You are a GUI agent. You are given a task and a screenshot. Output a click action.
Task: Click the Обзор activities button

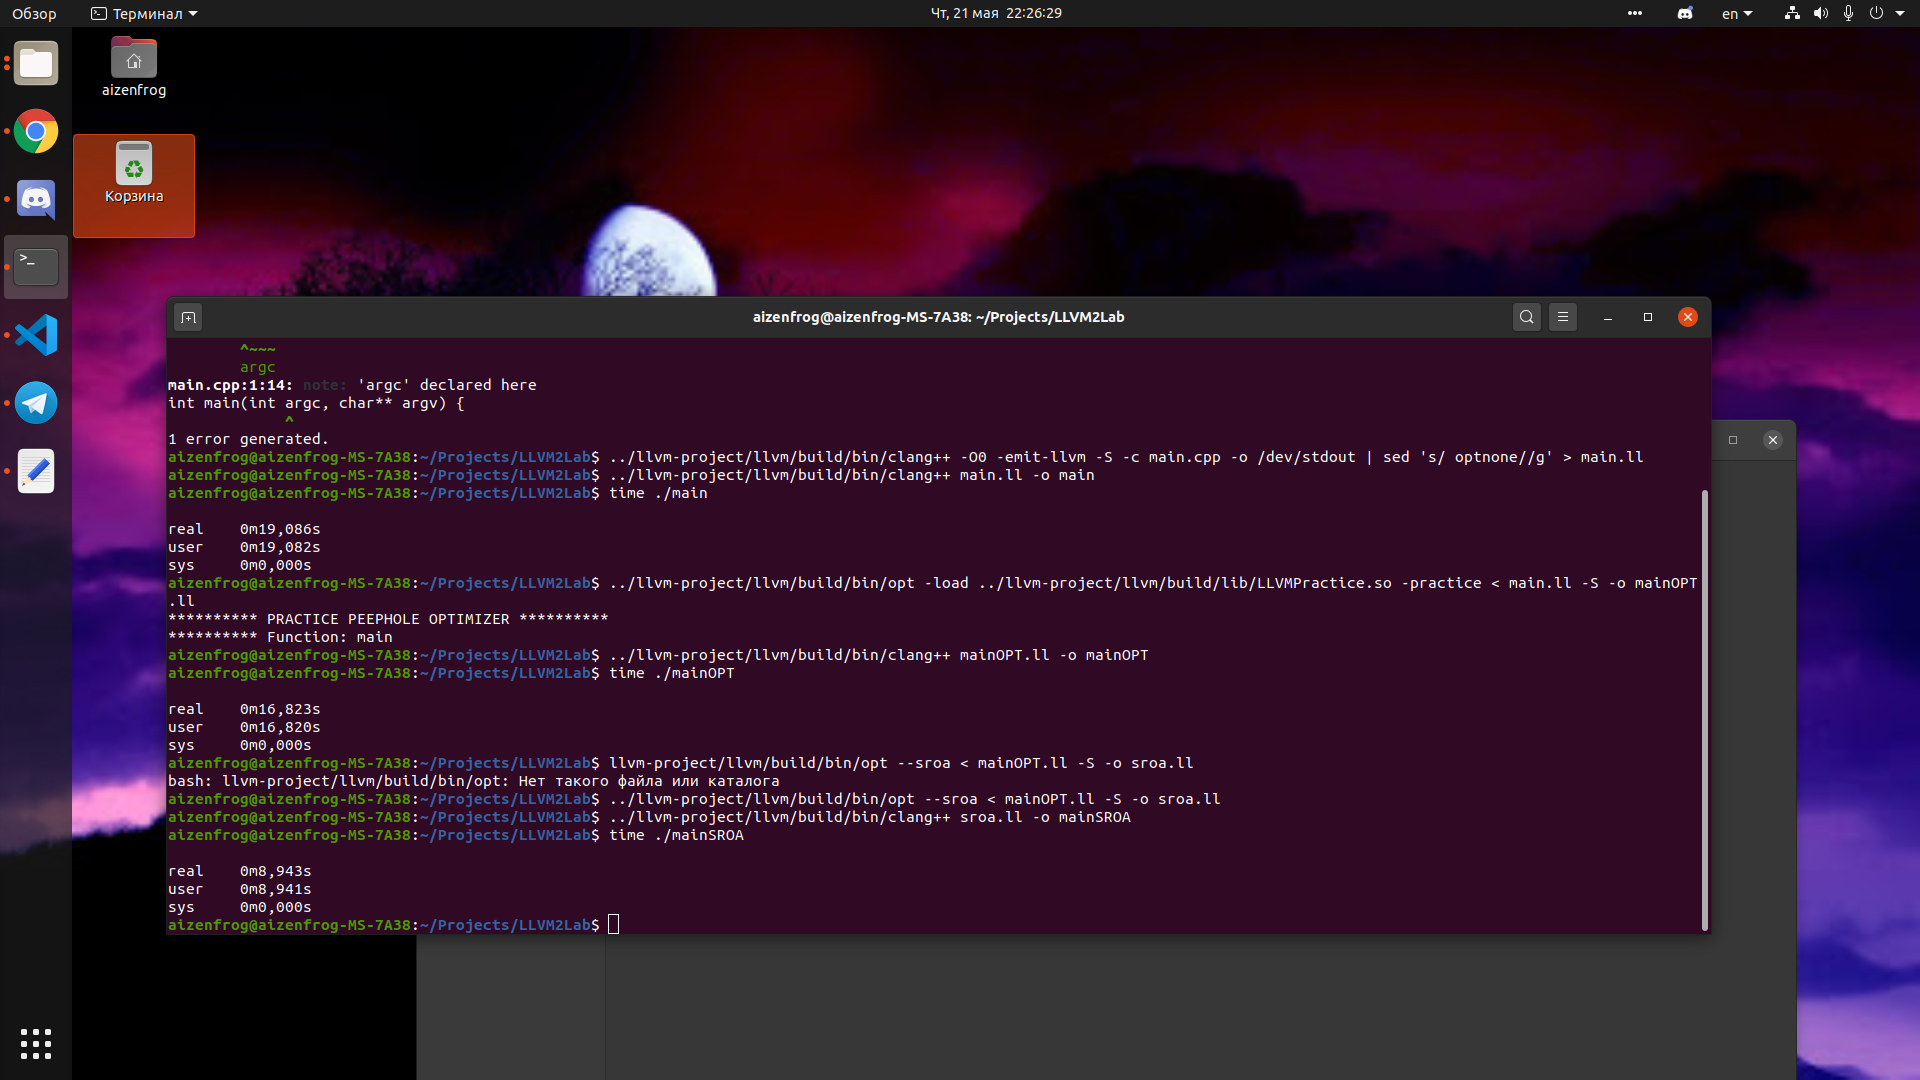coord(34,13)
